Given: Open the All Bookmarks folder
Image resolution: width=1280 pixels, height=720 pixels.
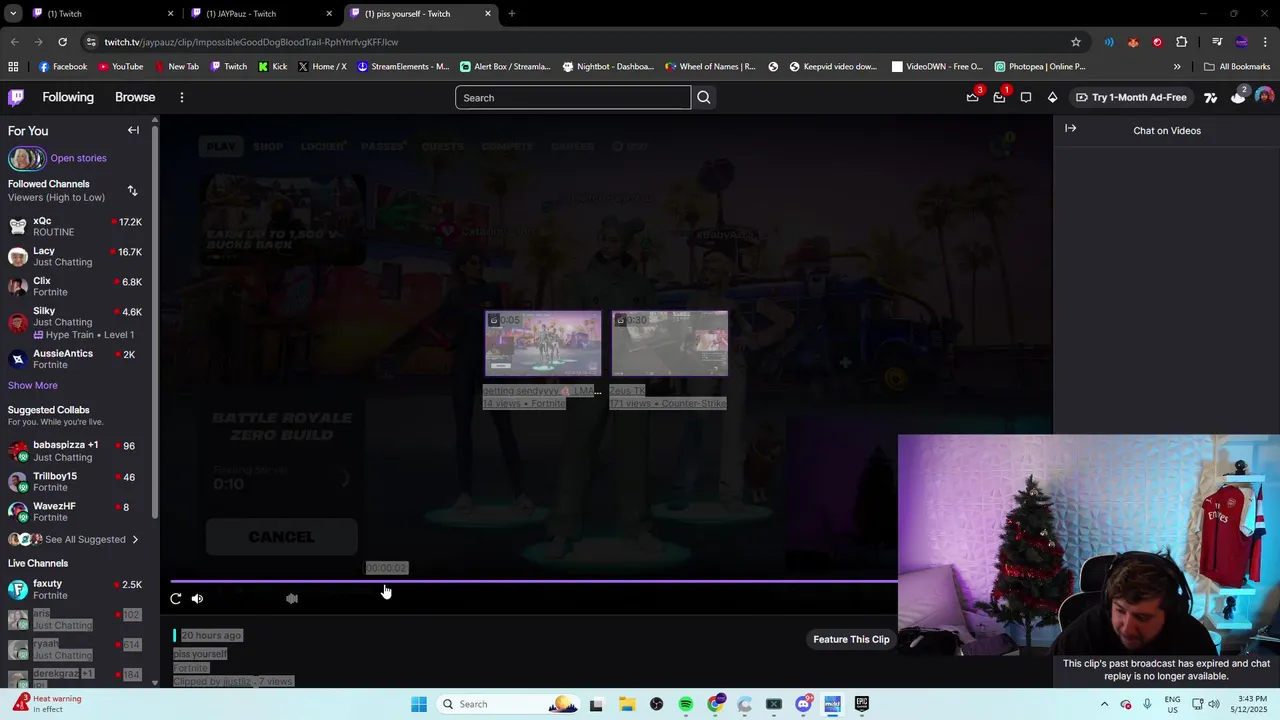Looking at the screenshot, I should (x=1237, y=67).
